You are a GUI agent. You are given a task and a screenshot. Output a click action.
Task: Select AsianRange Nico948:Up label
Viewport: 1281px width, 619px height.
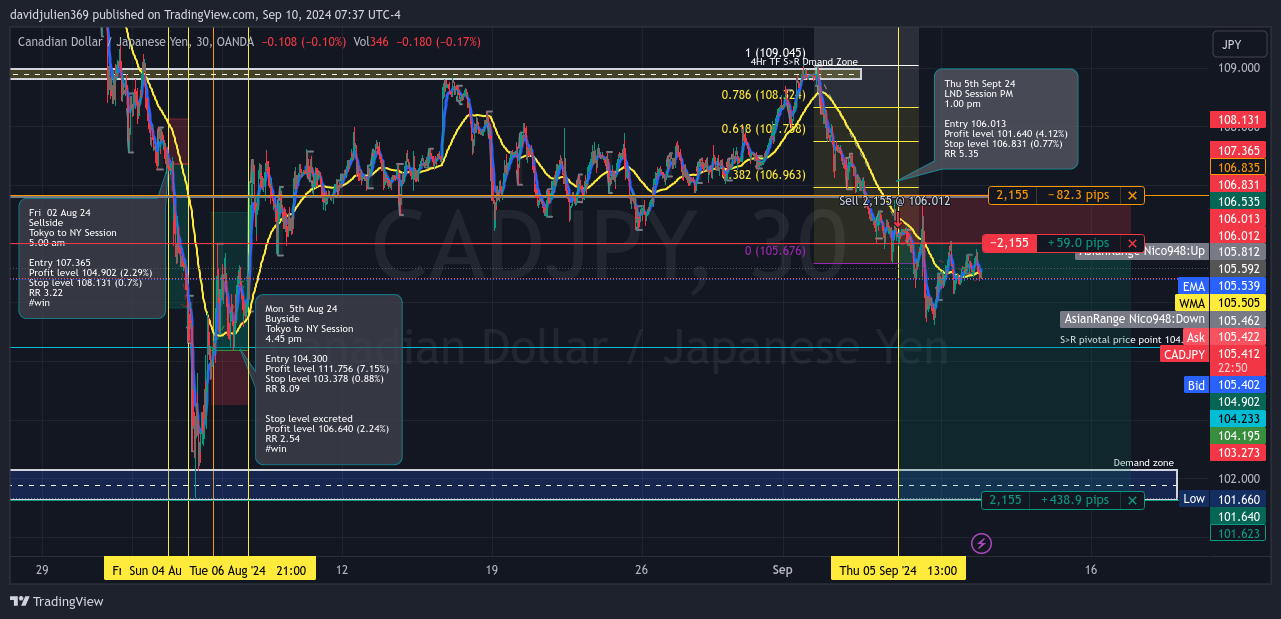coord(1141,251)
